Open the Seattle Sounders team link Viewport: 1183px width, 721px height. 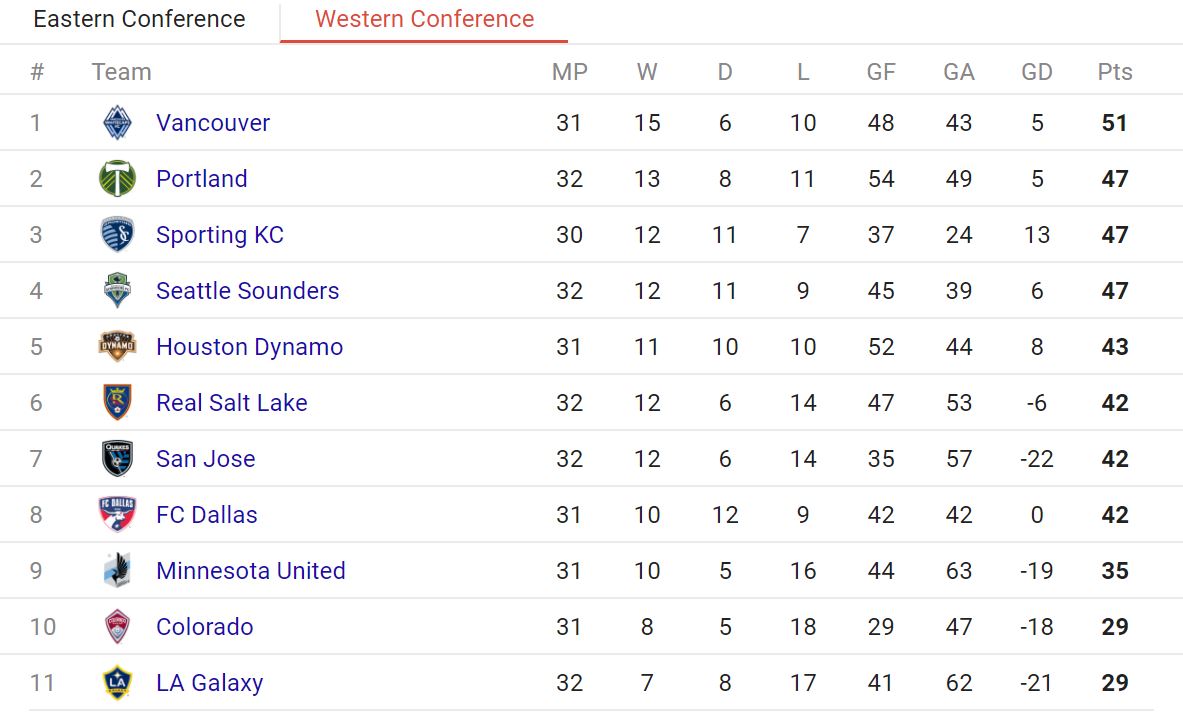point(247,290)
